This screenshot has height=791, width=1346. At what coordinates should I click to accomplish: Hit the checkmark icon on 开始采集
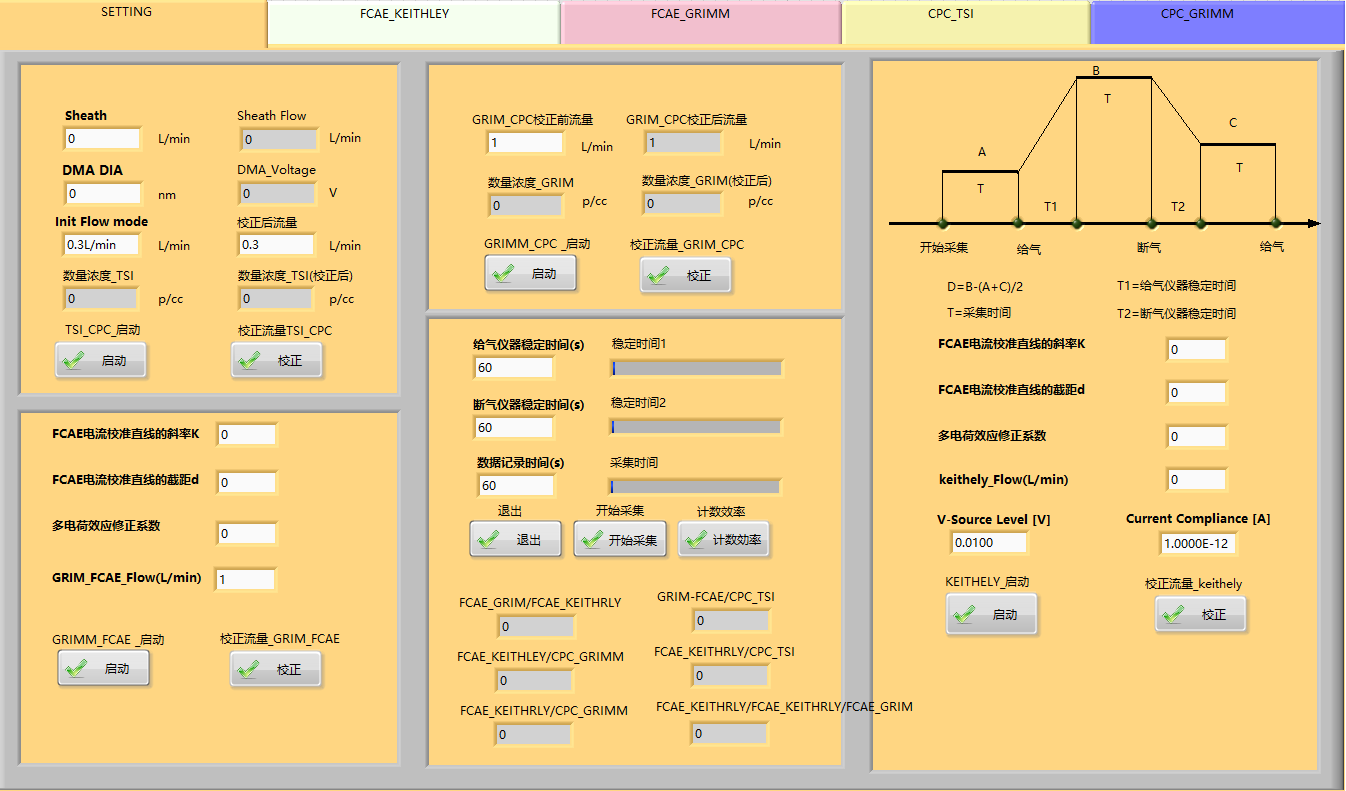[x=592, y=540]
